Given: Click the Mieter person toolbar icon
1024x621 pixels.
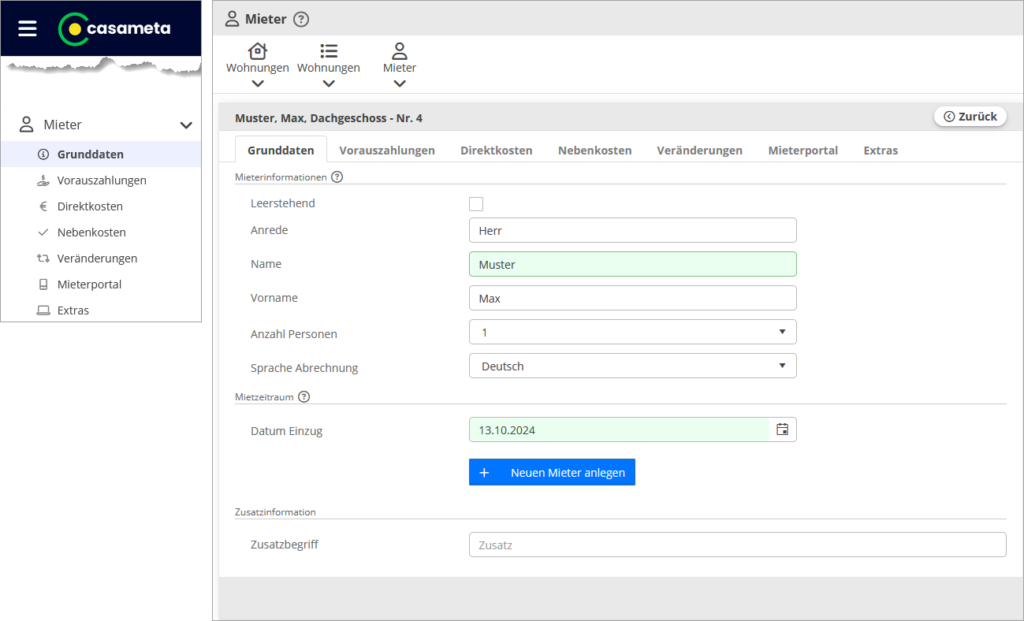Looking at the screenshot, I should click(399, 52).
